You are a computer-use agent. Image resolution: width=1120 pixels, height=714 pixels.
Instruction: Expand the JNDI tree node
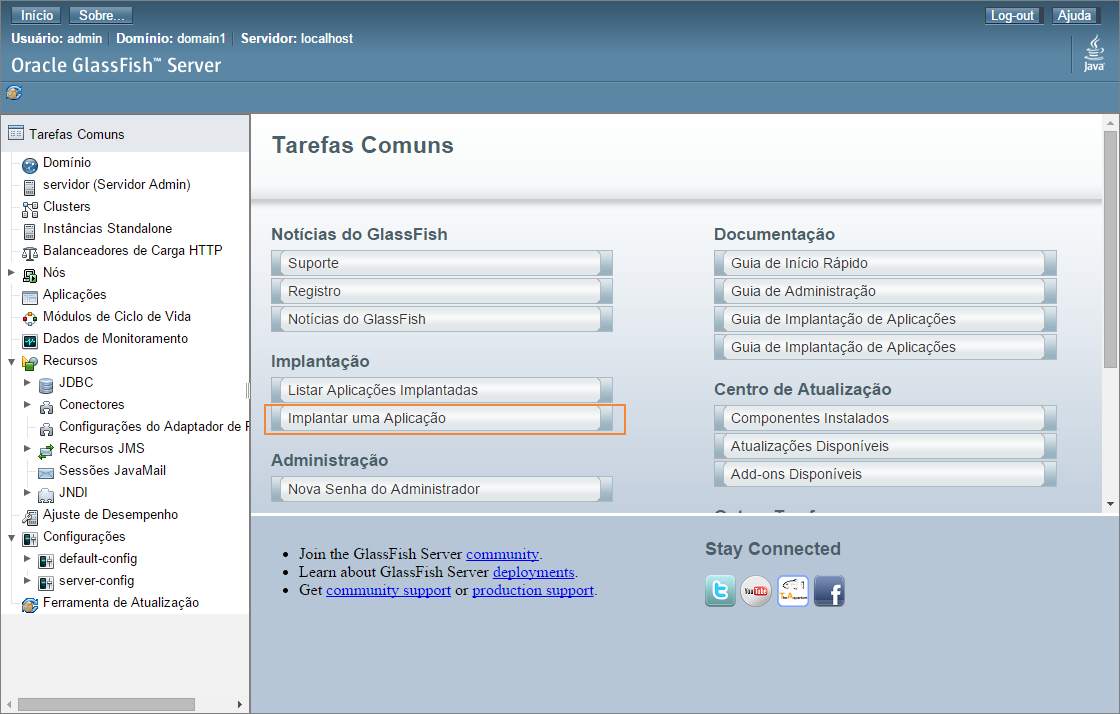tap(27, 492)
